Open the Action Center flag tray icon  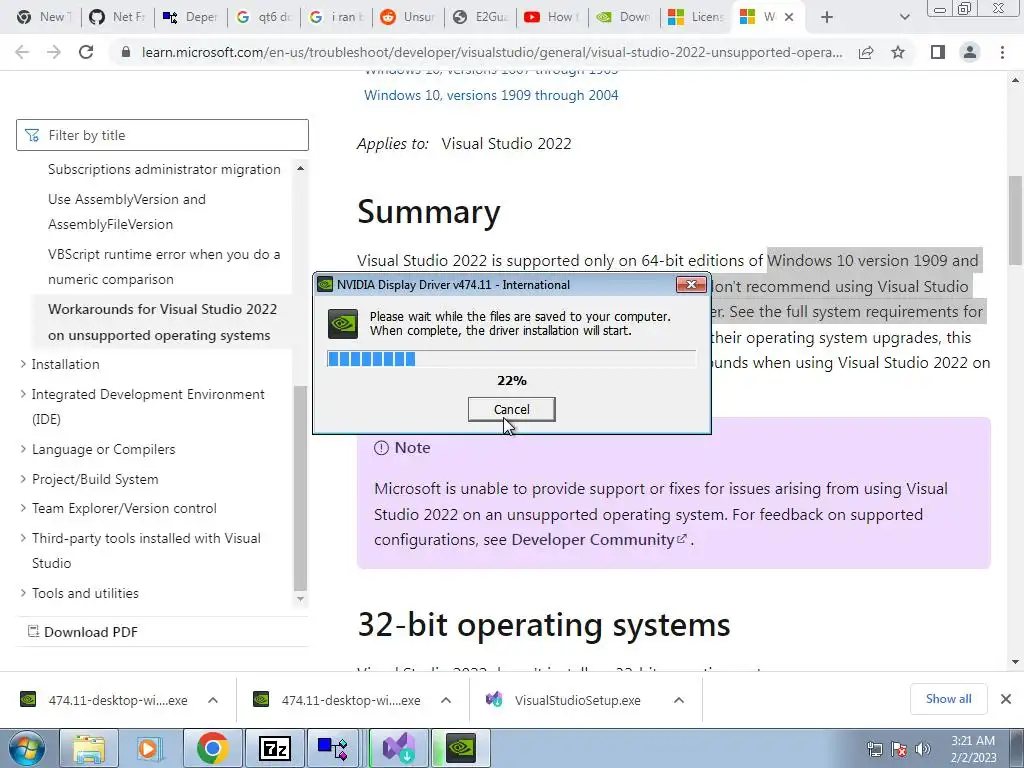pyautogui.click(x=899, y=749)
